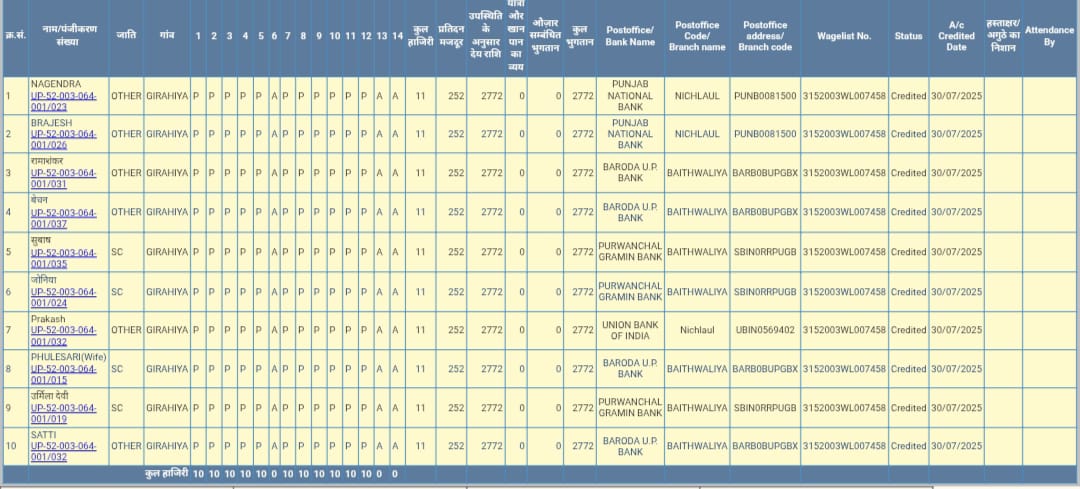Open registration link ending 001/037
This screenshot has width=1080, height=489.
[63, 218]
